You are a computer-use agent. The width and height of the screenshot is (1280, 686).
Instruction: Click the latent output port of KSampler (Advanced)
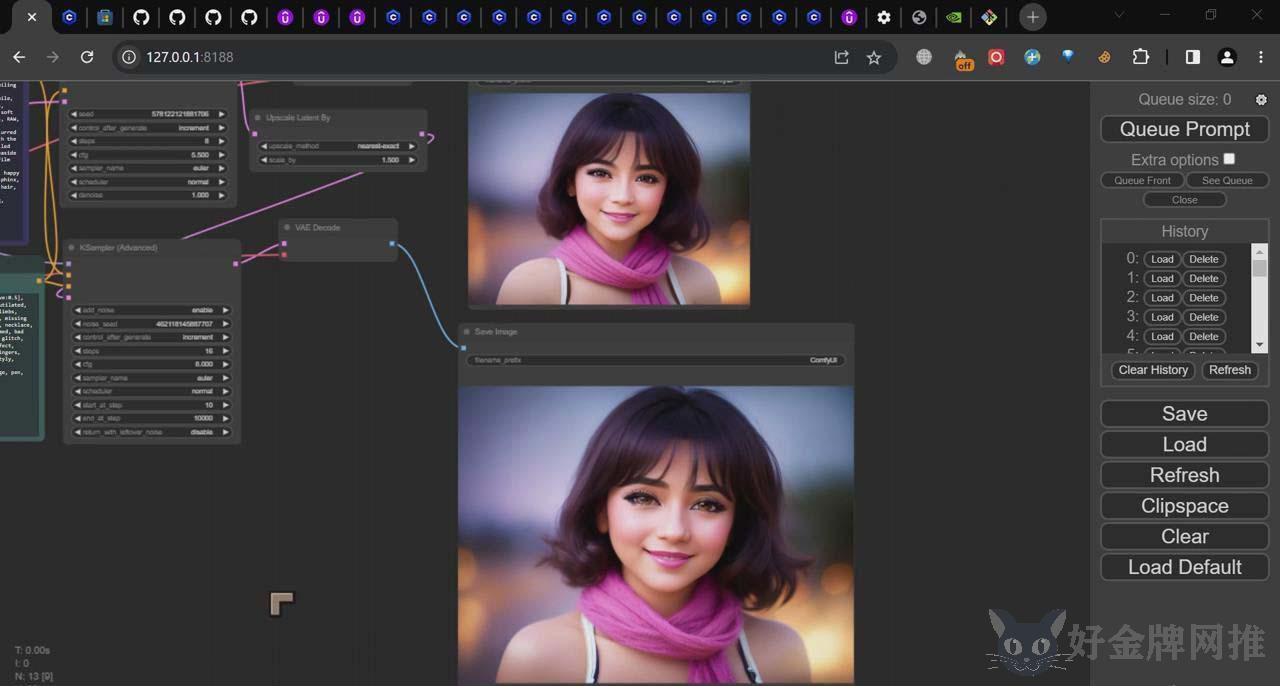tap(236, 263)
